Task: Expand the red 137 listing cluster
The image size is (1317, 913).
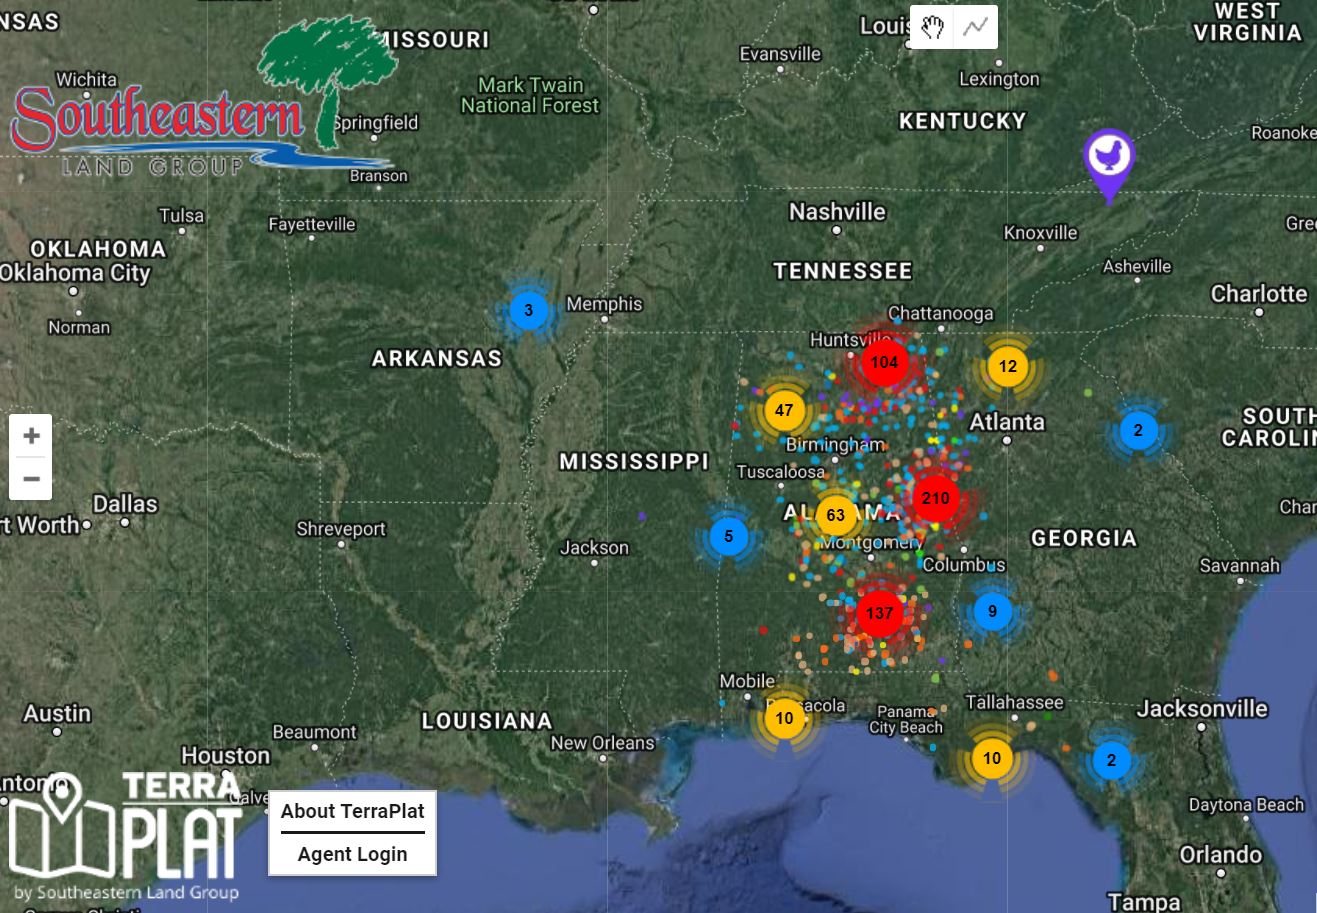Action: coord(879,613)
